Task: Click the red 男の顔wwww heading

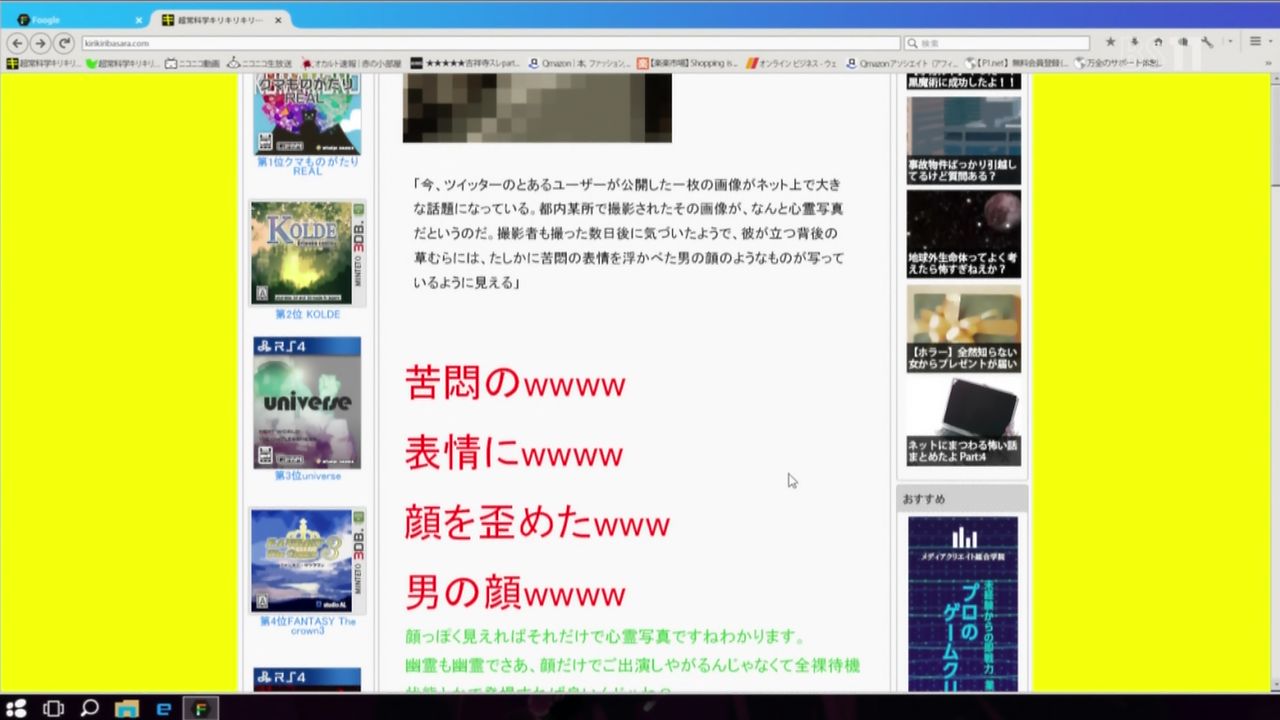Action: tap(515, 593)
